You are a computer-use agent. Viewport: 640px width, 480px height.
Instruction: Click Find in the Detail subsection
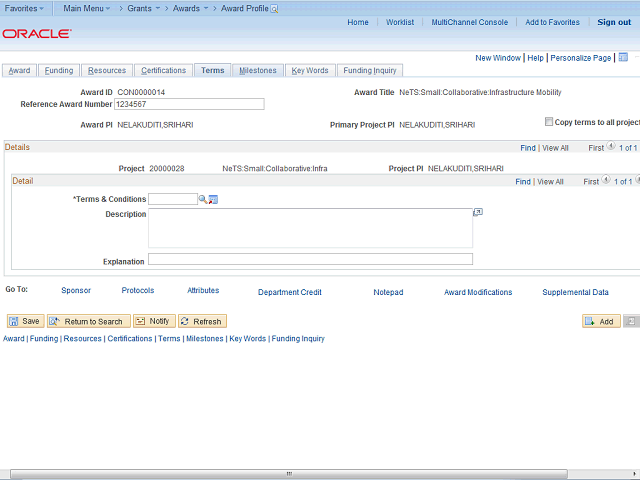(523, 182)
